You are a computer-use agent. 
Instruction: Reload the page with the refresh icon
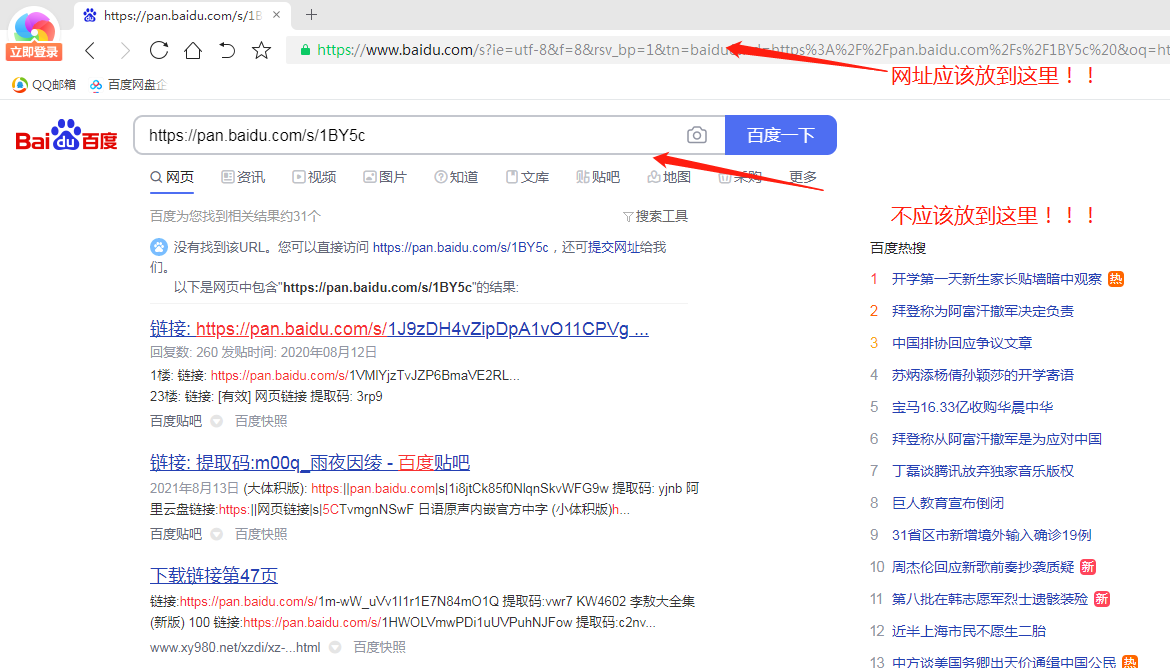tap(159, 50)
